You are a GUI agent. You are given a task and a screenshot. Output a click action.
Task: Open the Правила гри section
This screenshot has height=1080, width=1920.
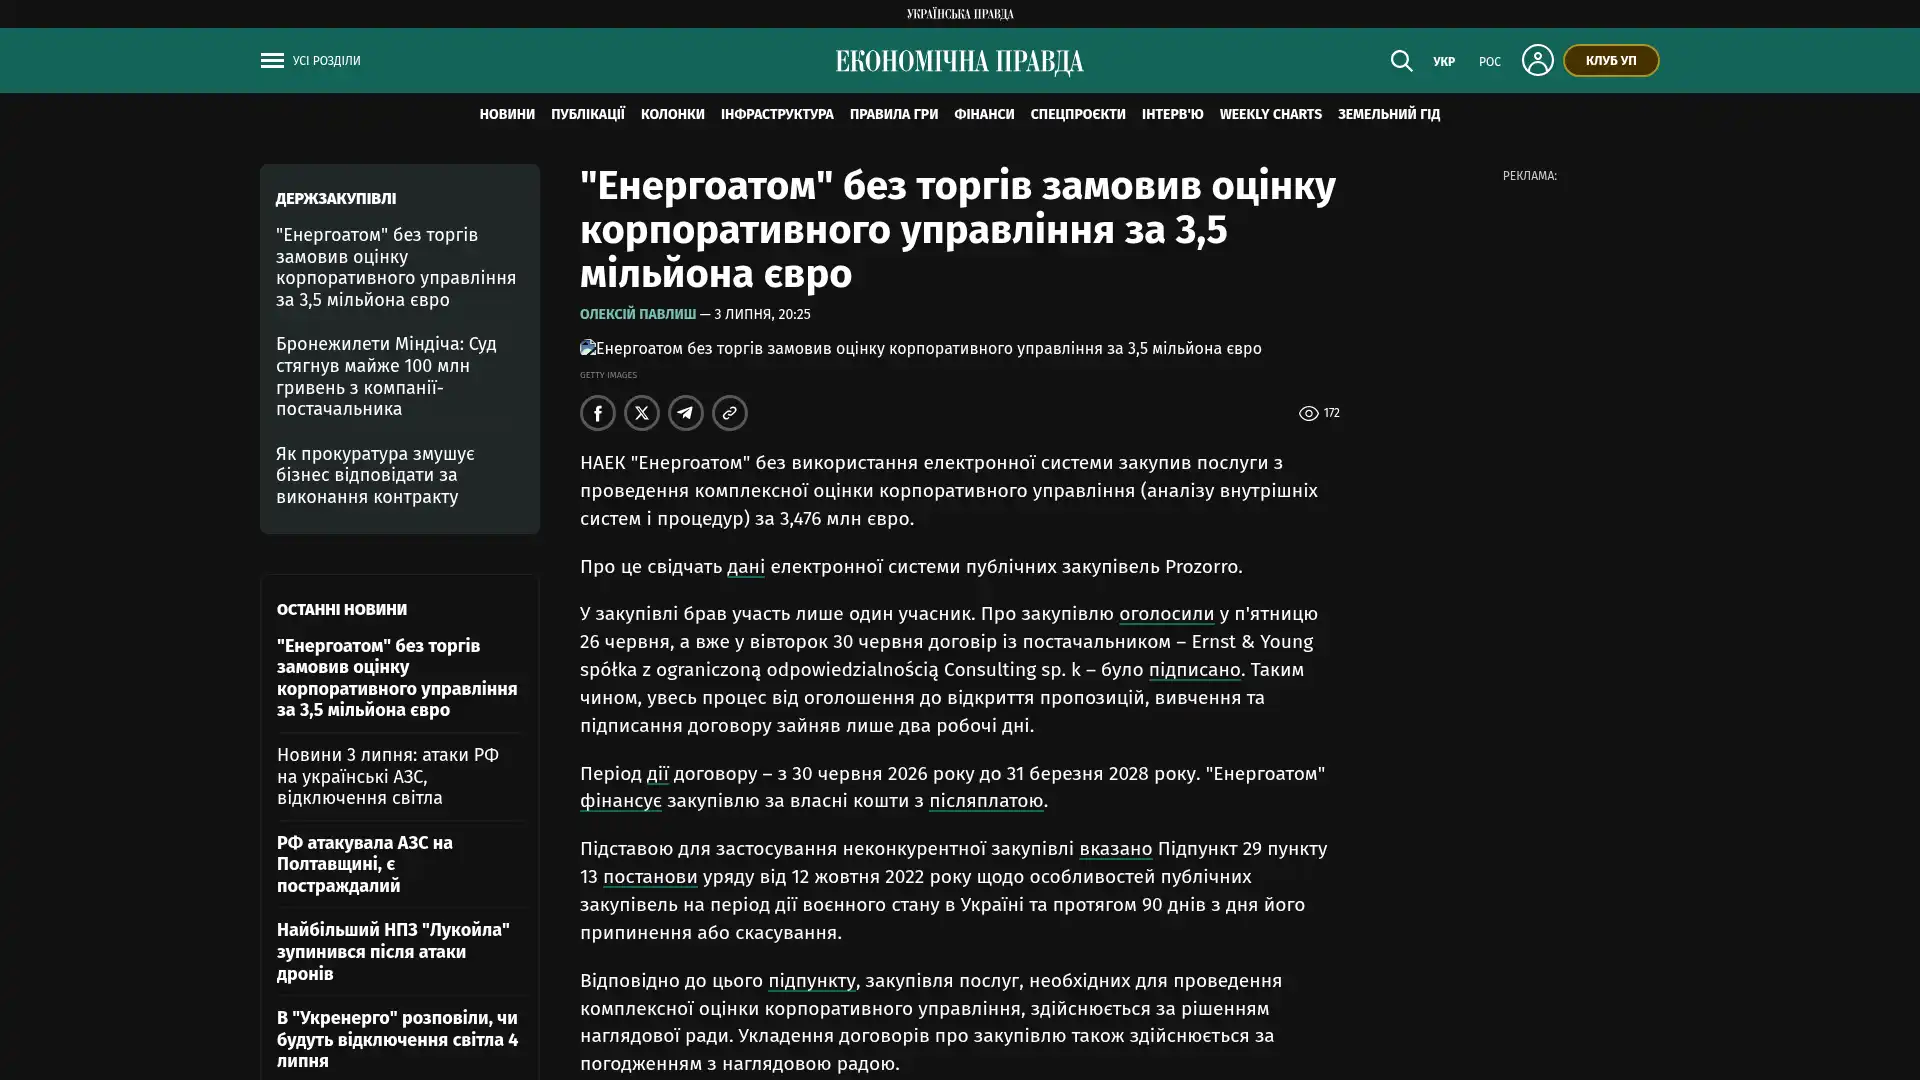tap(894, 115)
